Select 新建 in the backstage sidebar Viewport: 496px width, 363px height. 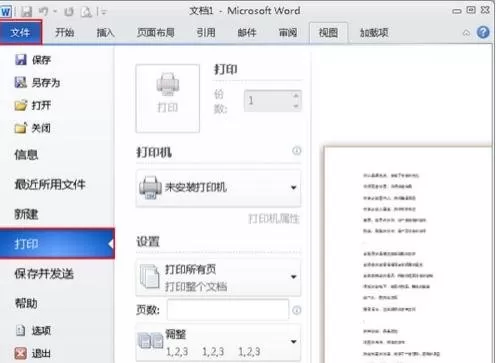point(26,214)
